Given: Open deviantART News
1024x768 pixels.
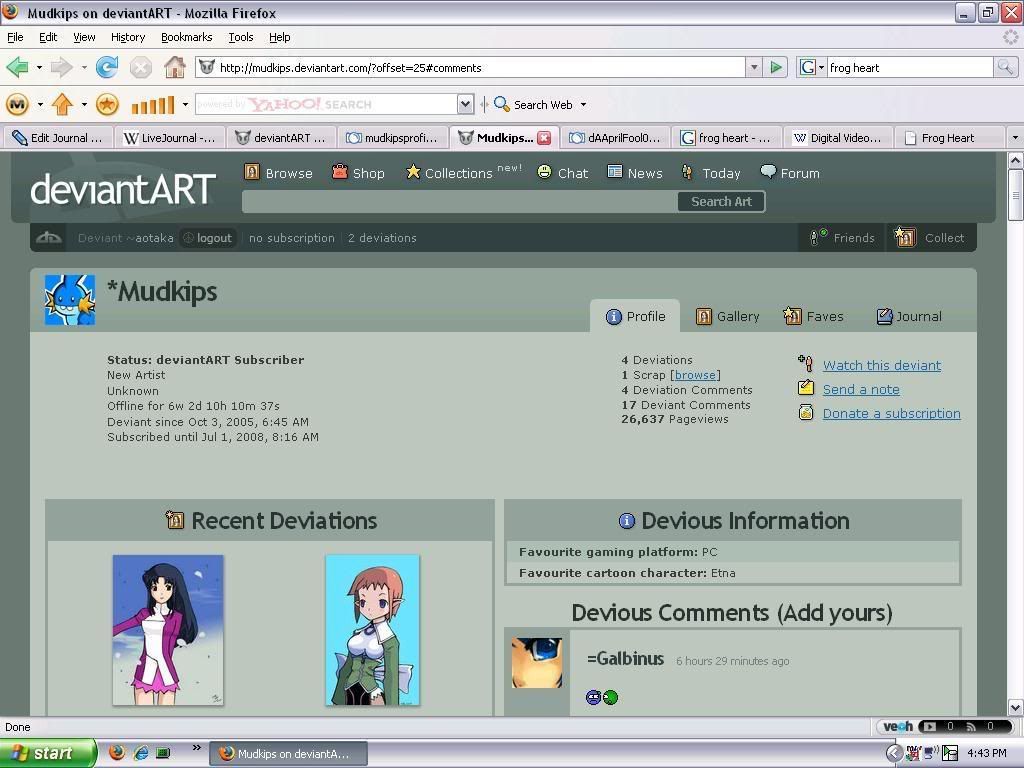Looking at the screenshot, I should point(635,173).
